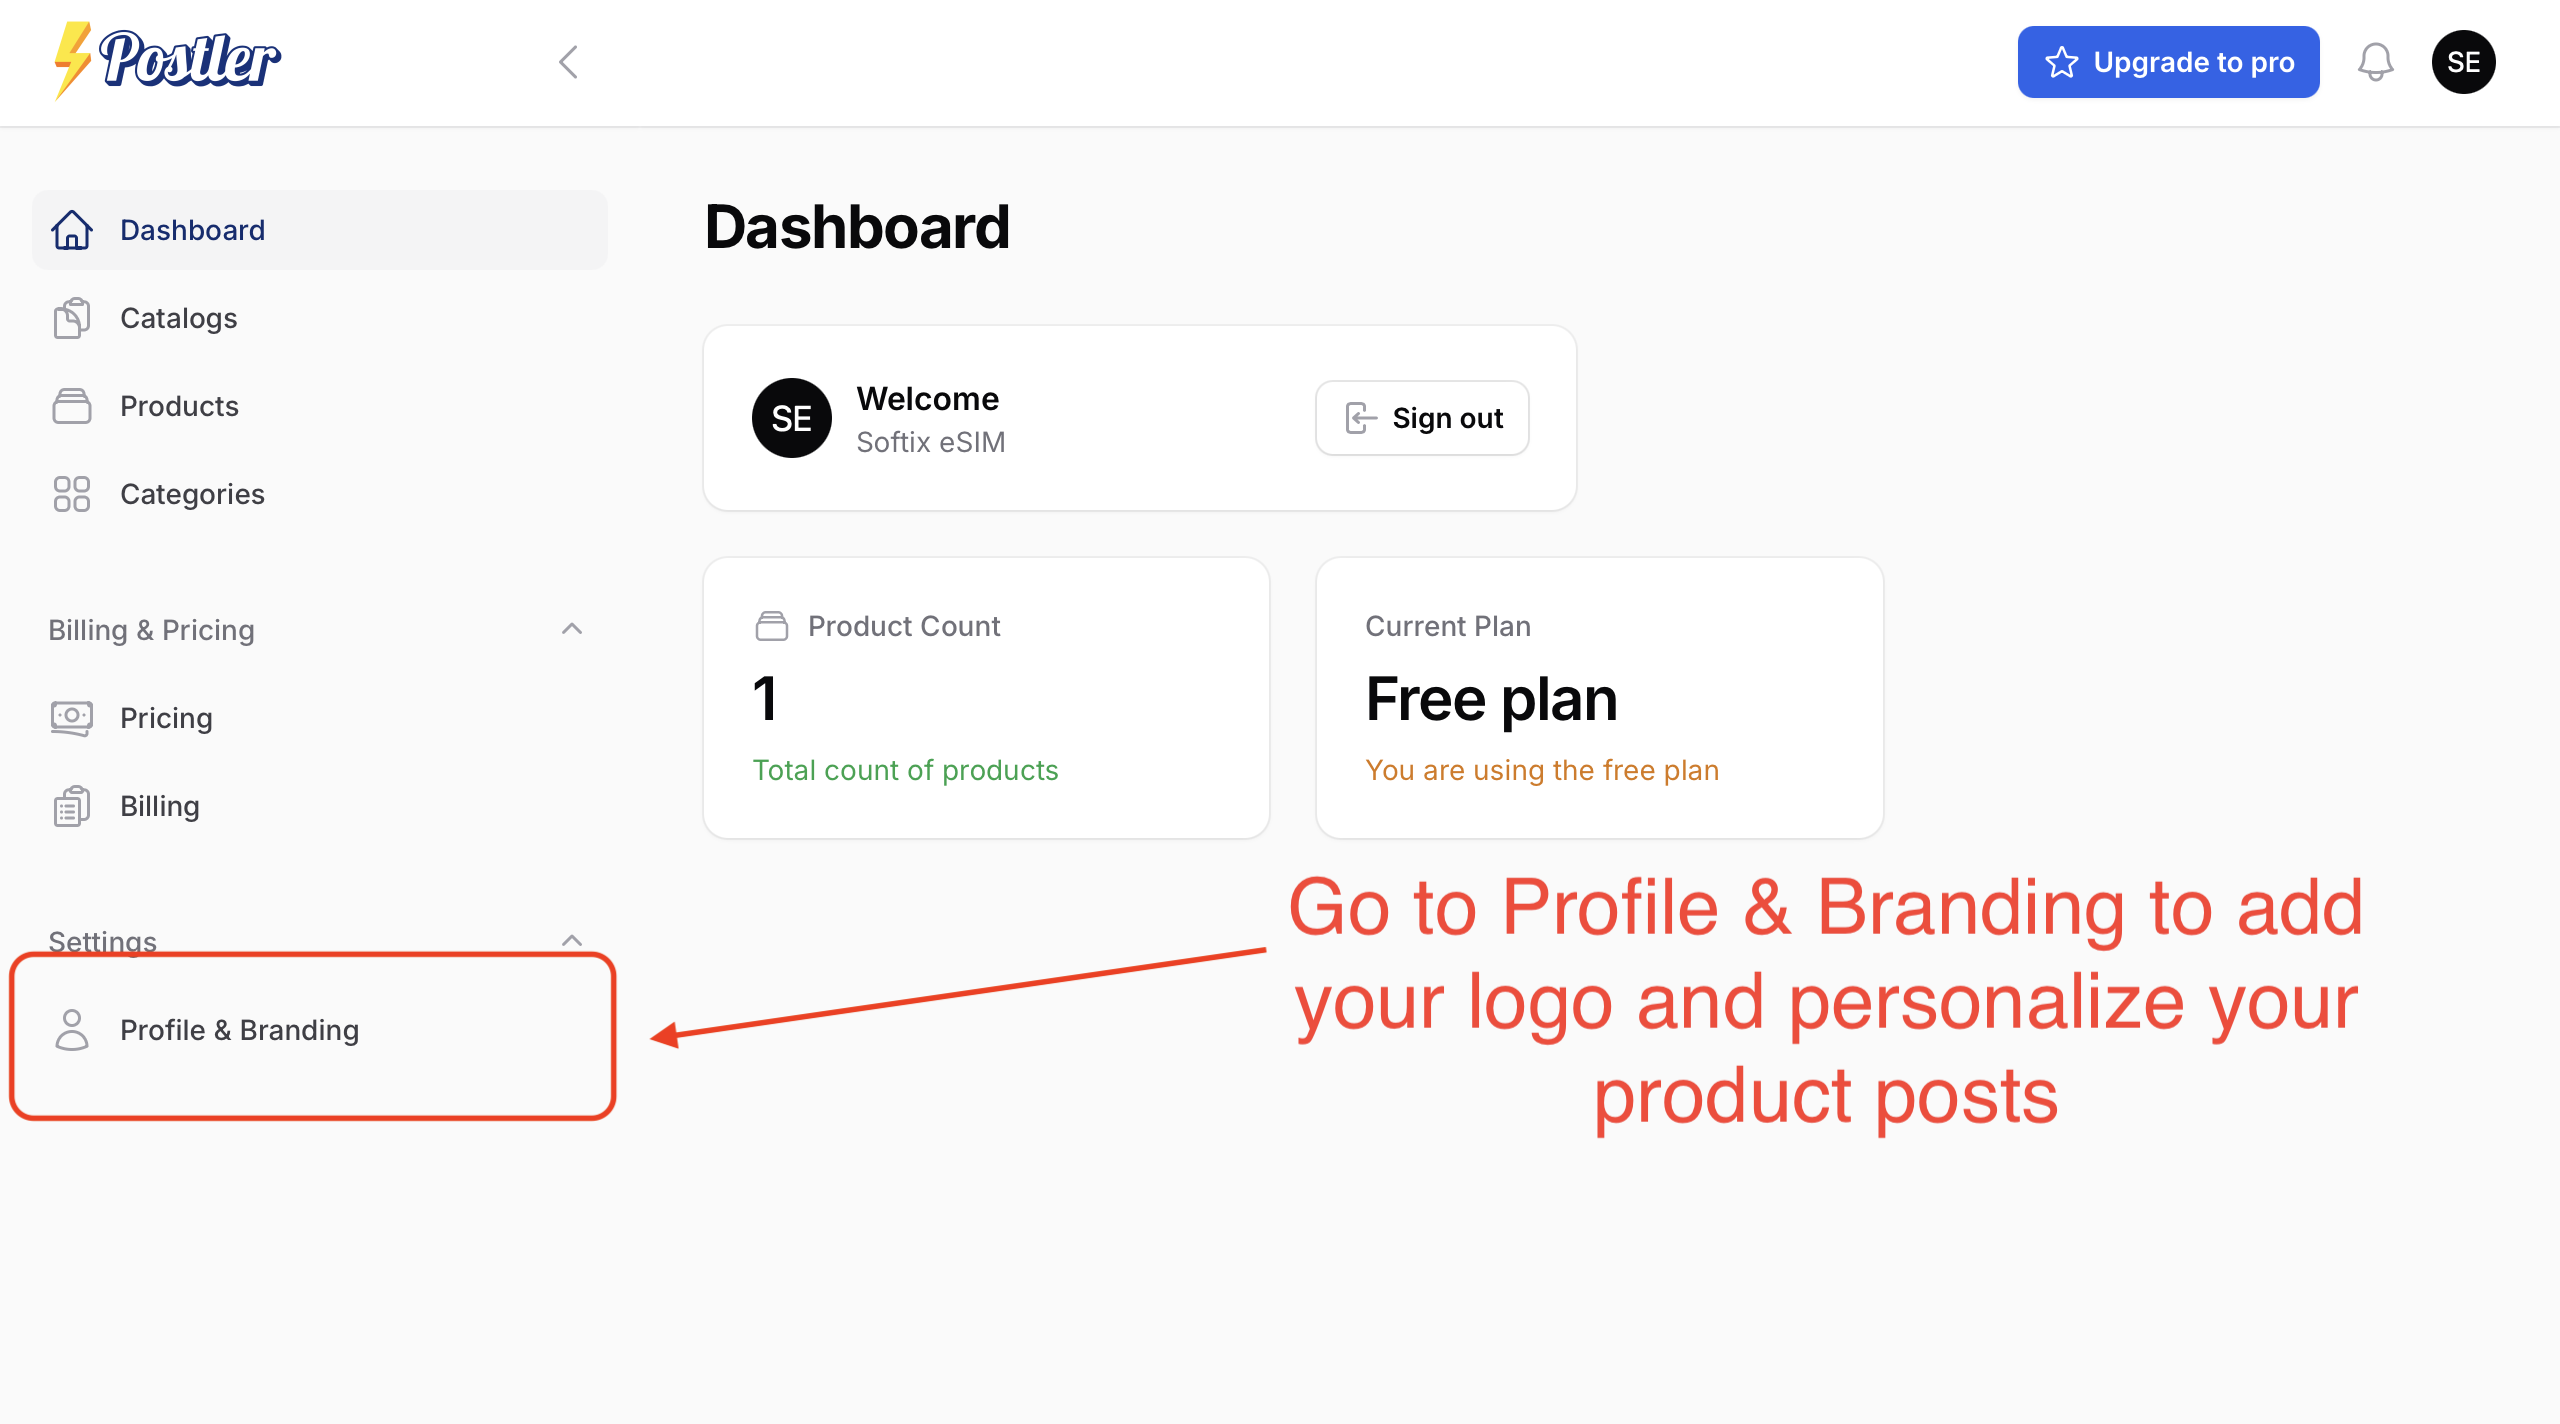Open notifications via the bell icon
This screenshot has width=2560, height=1424.
pyautogui.click(x=2377, y=61)
